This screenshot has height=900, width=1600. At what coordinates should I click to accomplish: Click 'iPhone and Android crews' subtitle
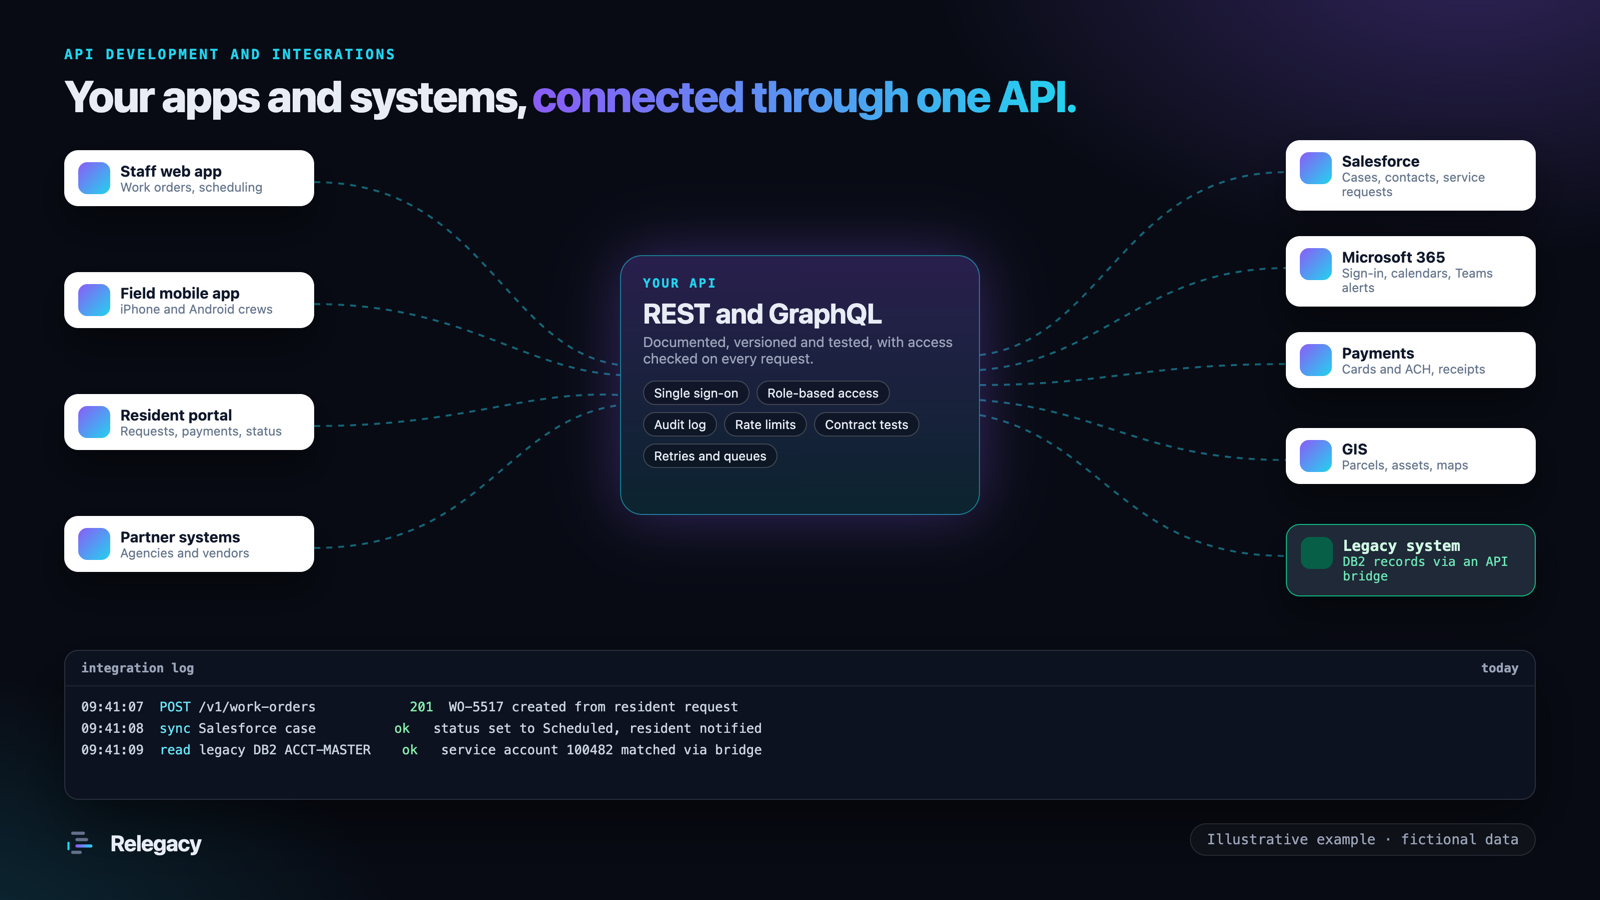[x=196, y=310]
